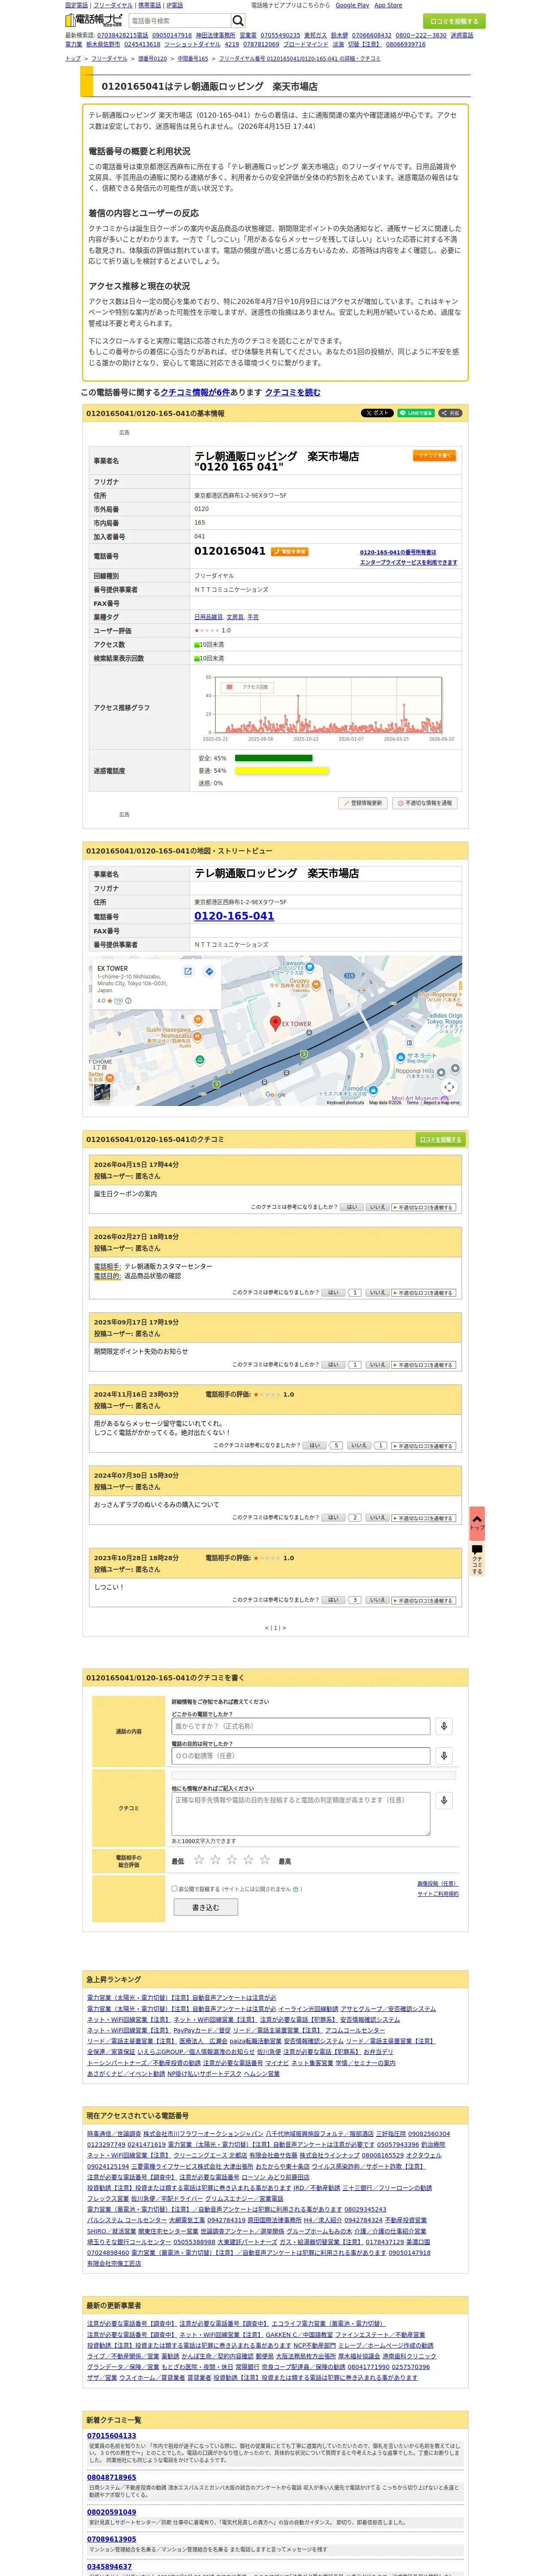Select the rating star next to 最低

click(x=199, y=1860)
